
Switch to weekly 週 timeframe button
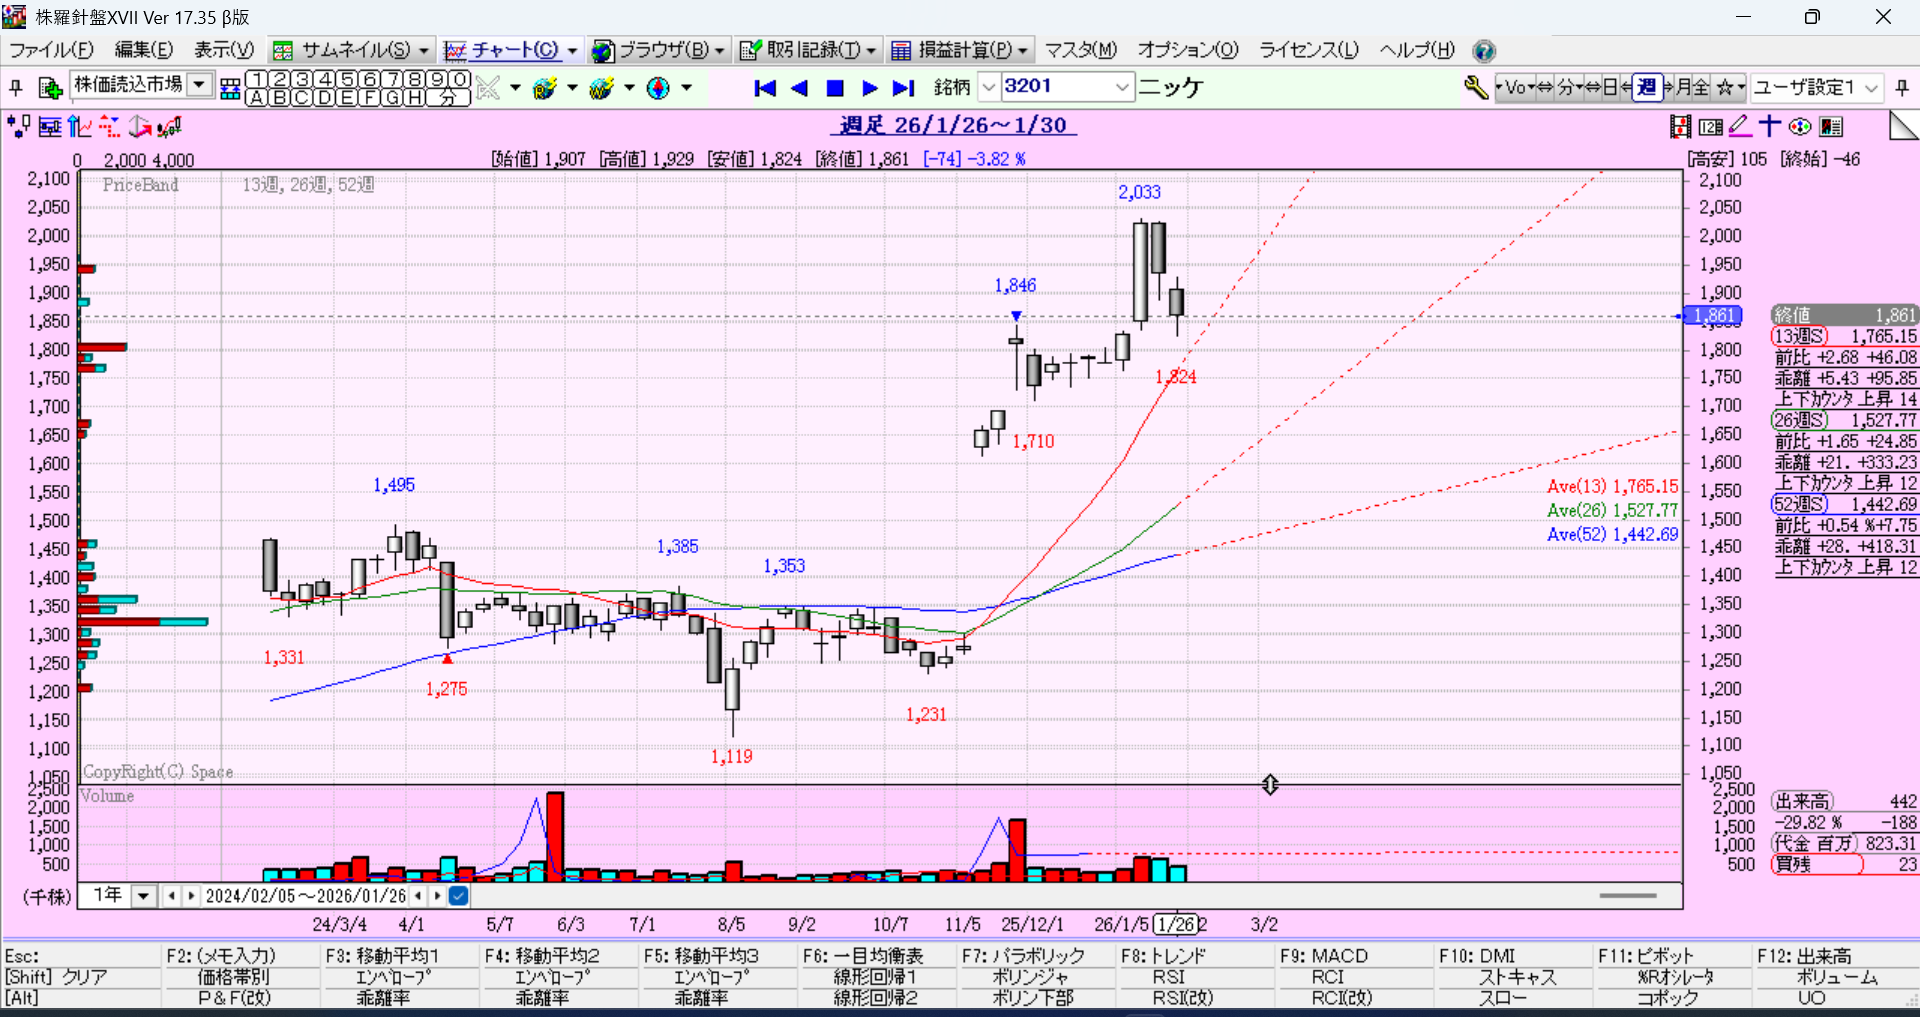pyautogui.click(x=1646, y=88)
